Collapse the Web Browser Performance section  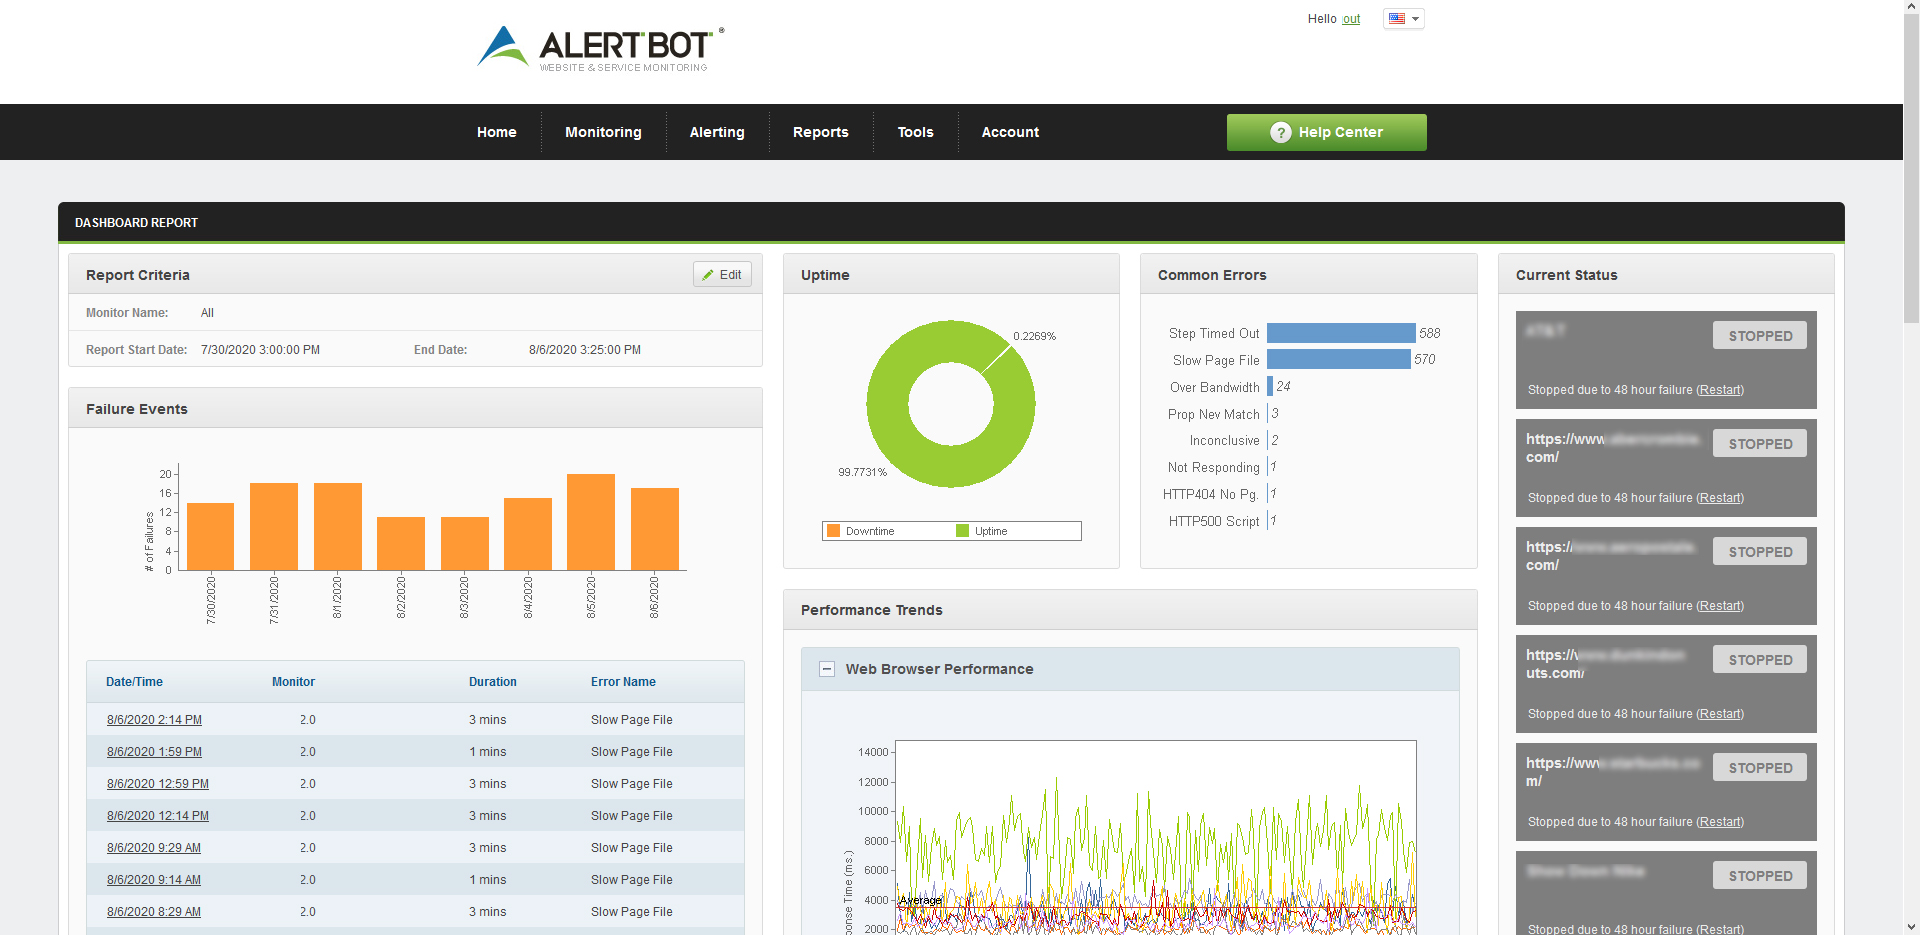827,669
